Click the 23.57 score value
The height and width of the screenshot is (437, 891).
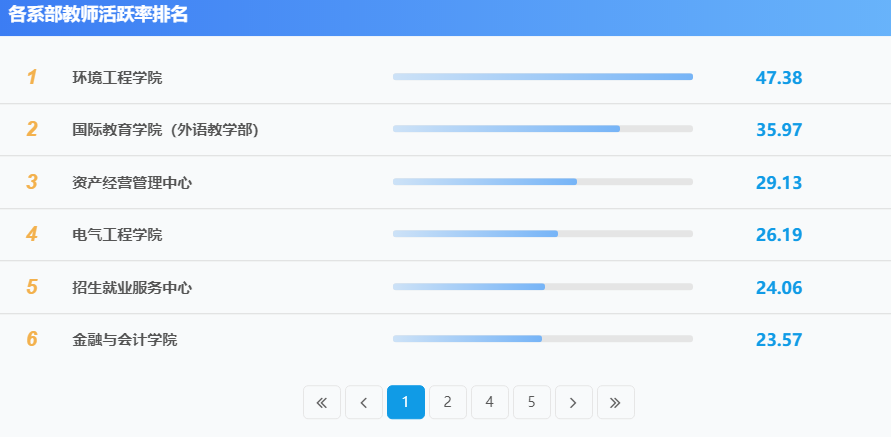(x=779, y=340)
